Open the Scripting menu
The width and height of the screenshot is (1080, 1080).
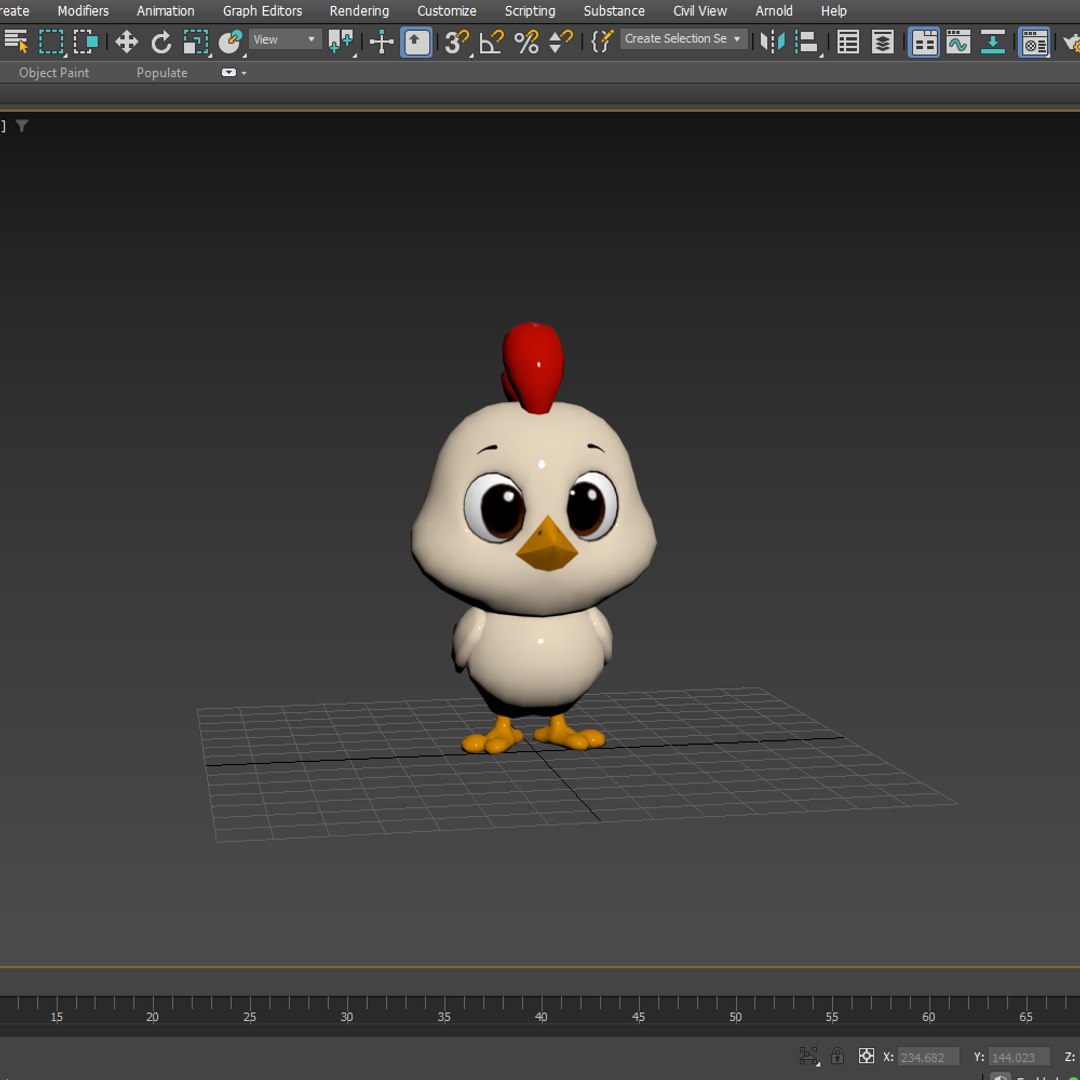(530, 11)
